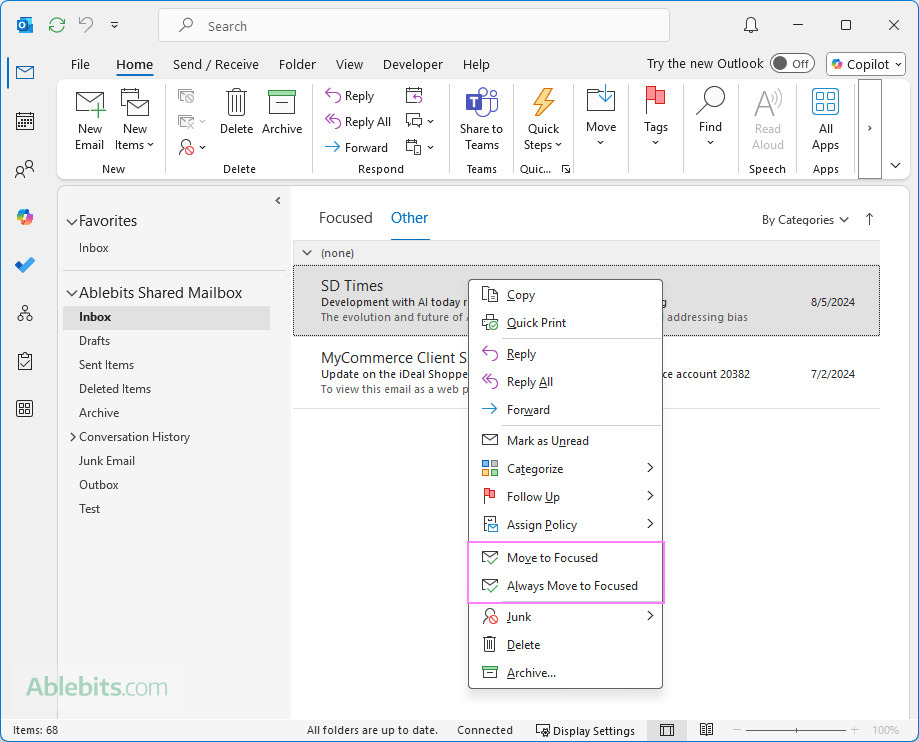
Task: Open the Folder ribbon tab
Action: tap(297, 64)
